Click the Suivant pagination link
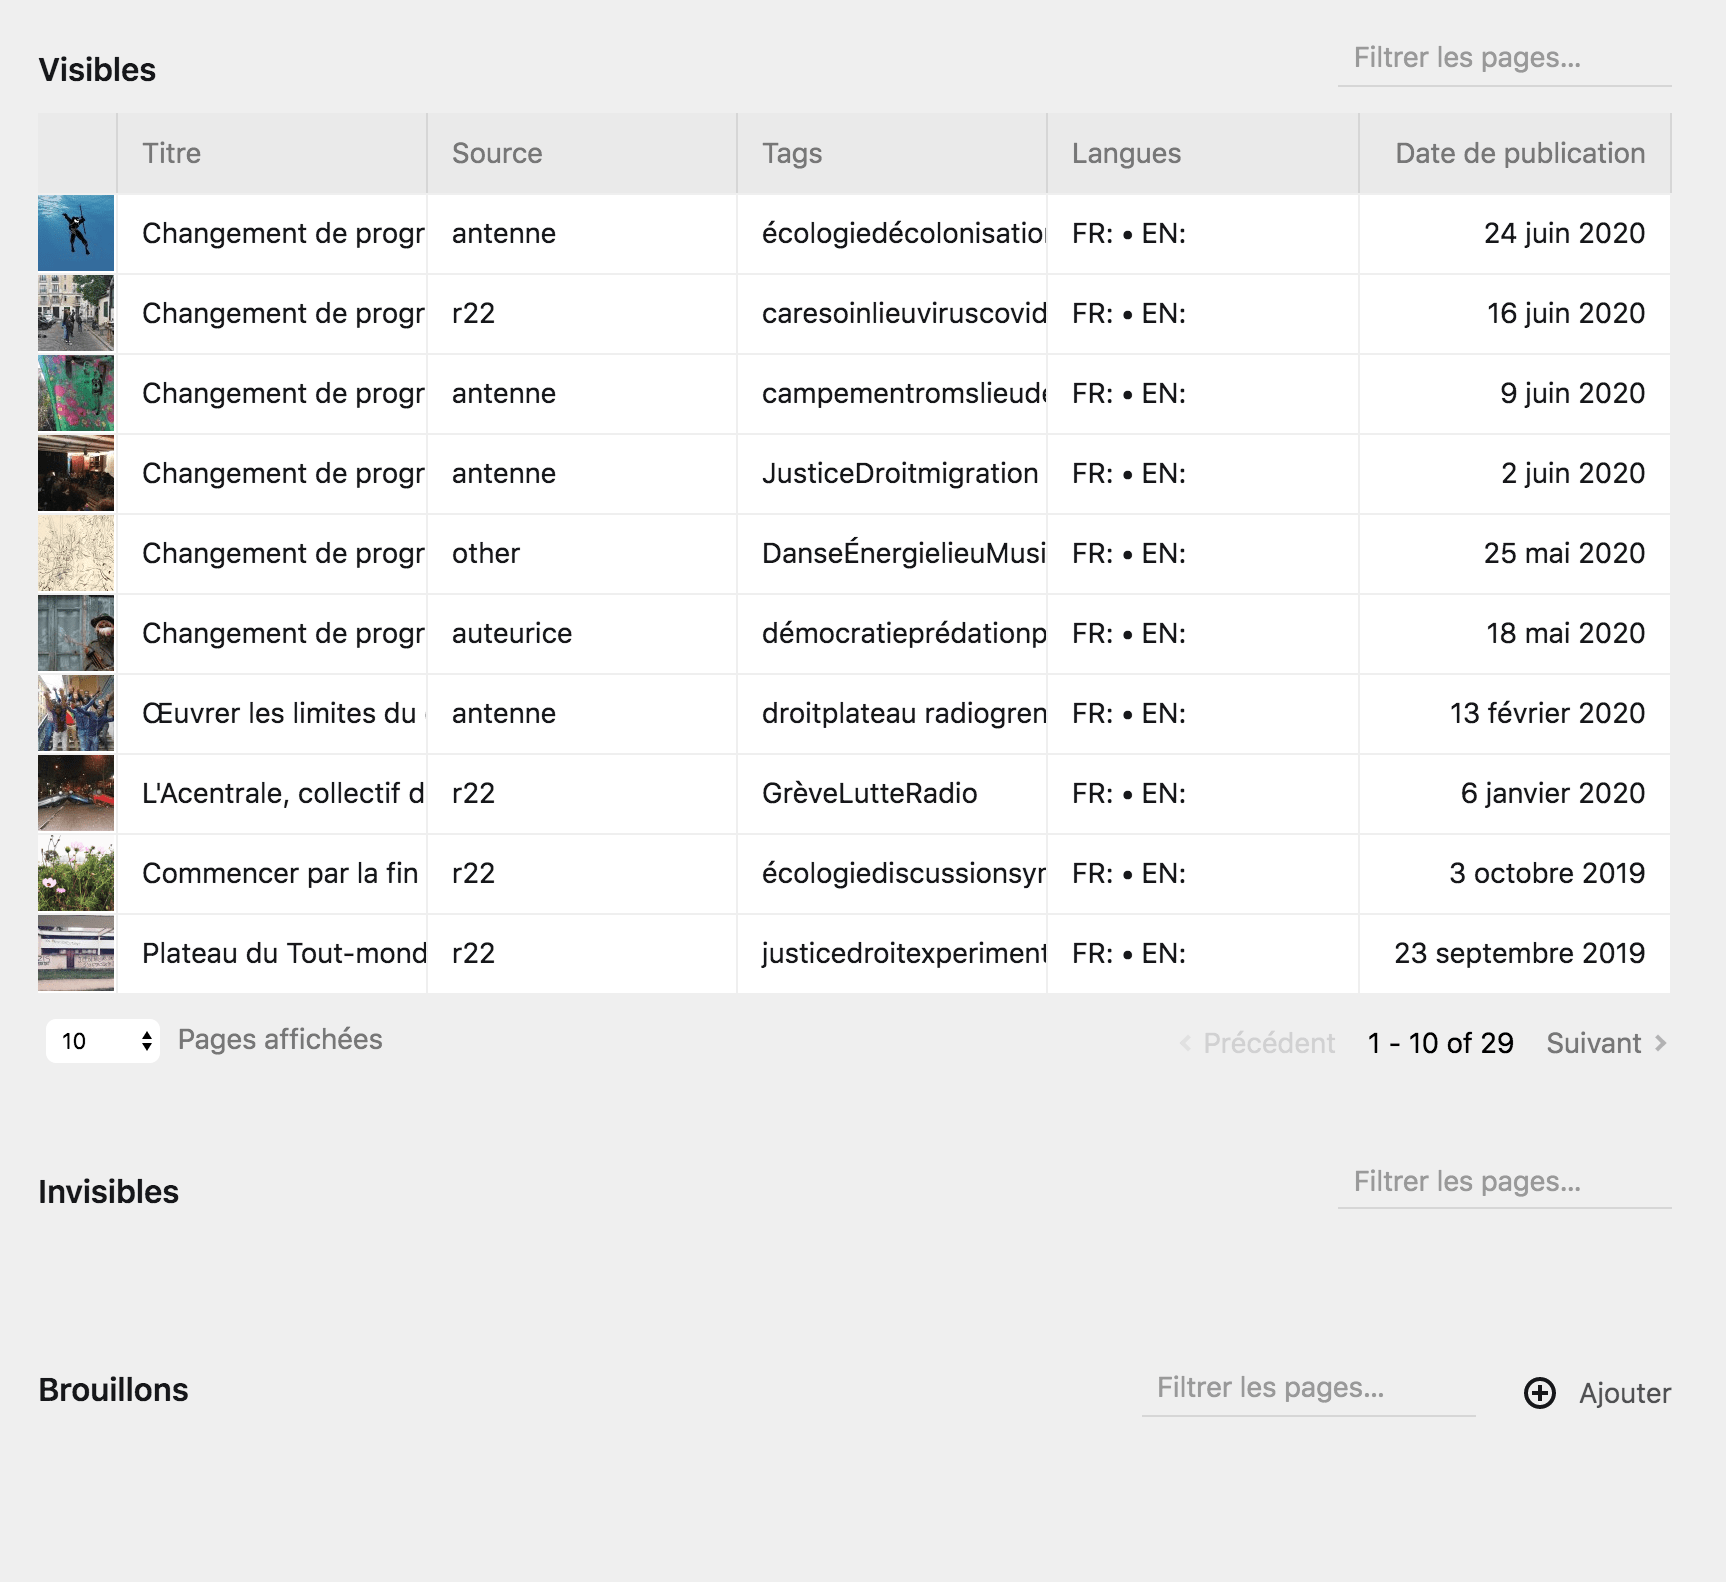This screenshot has height=1582, width=1726. (1597, 1043)
